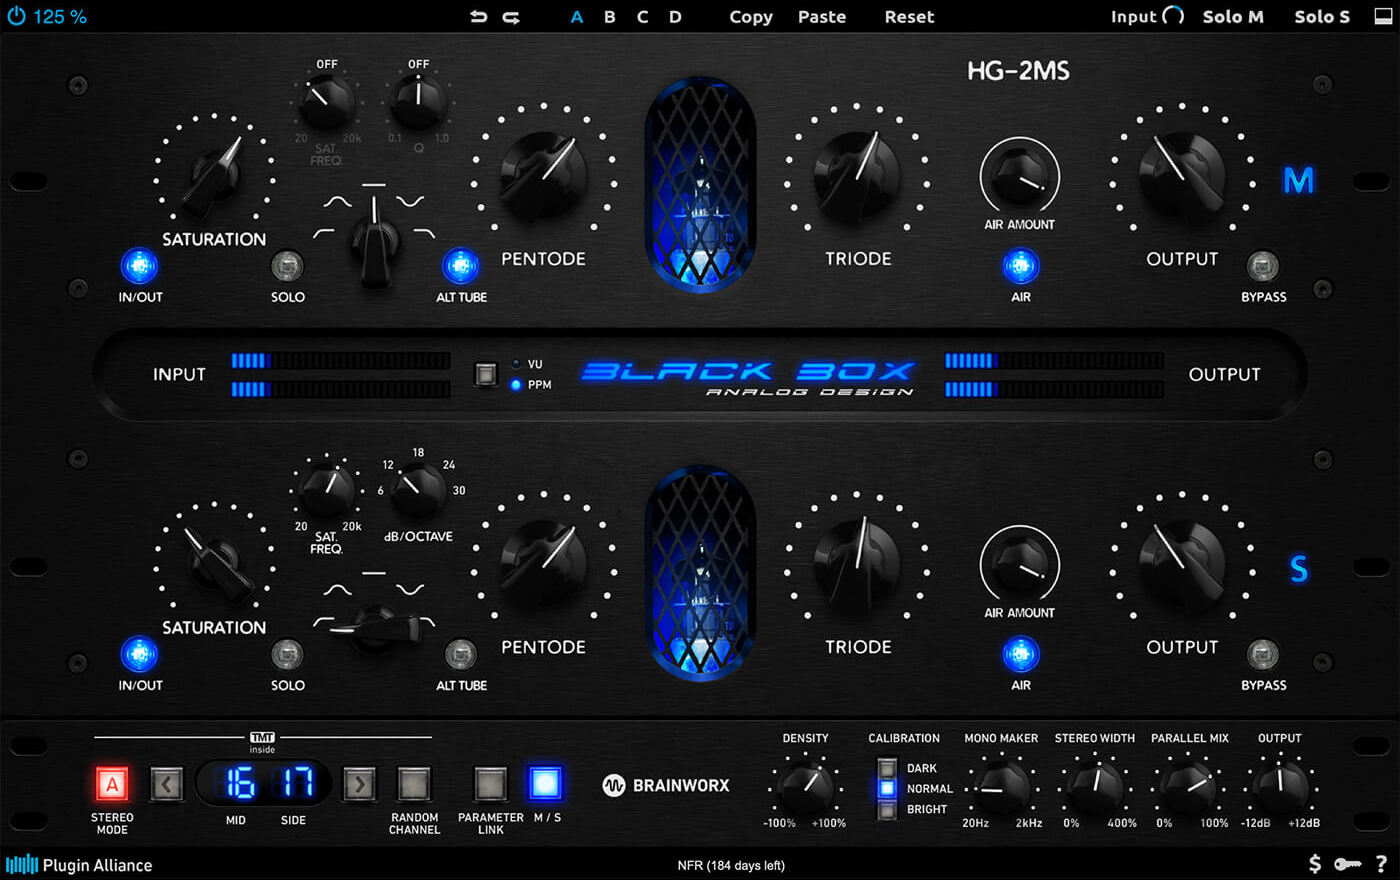Click the Mono Maker knob

coord(1001,787)
